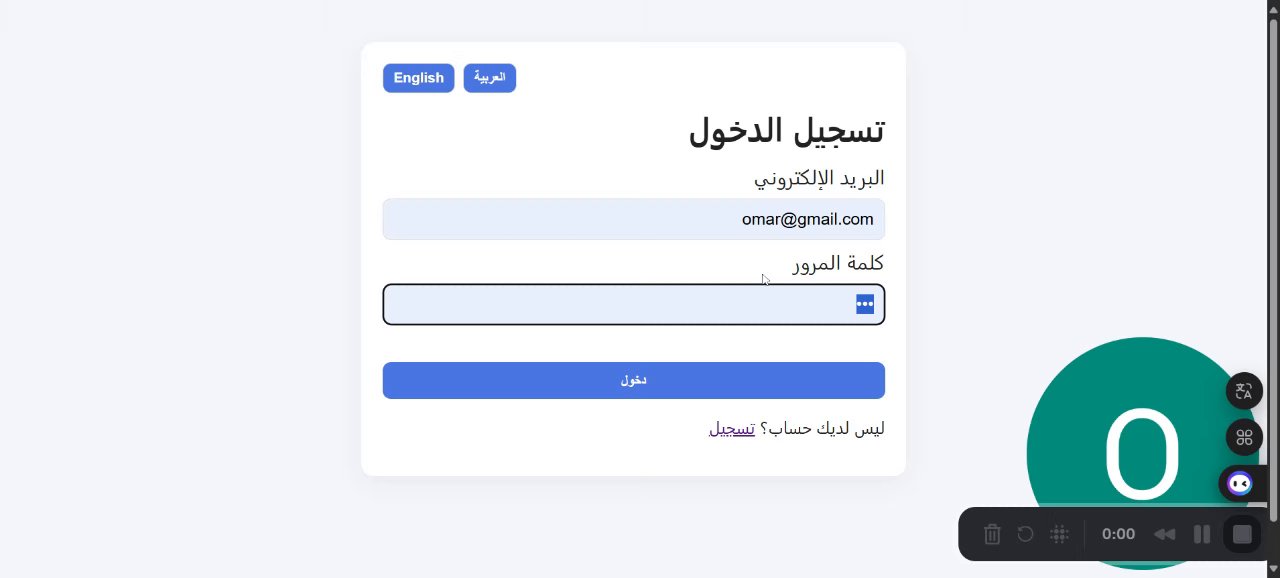Click the trash icon to delete recording

tap(992, 534)
